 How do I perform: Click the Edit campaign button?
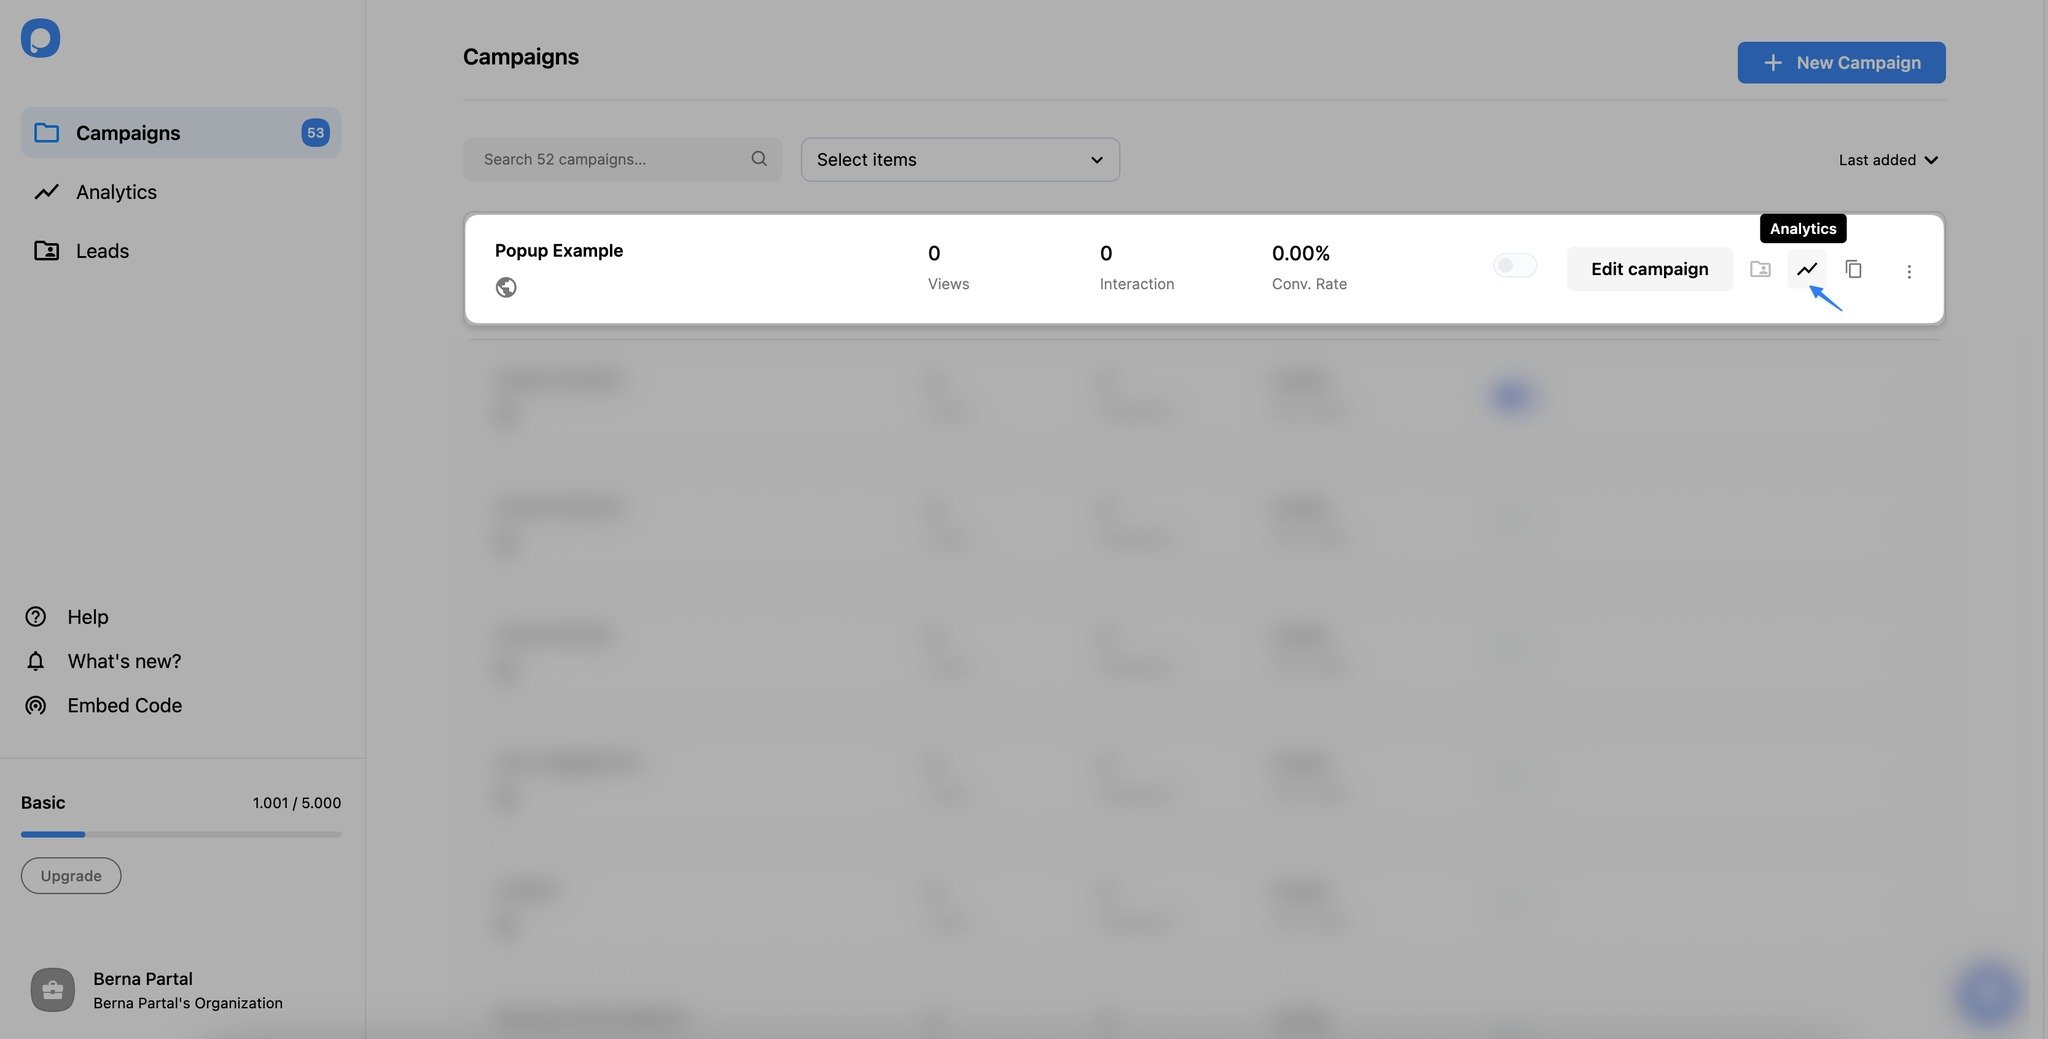[1649, 269]
